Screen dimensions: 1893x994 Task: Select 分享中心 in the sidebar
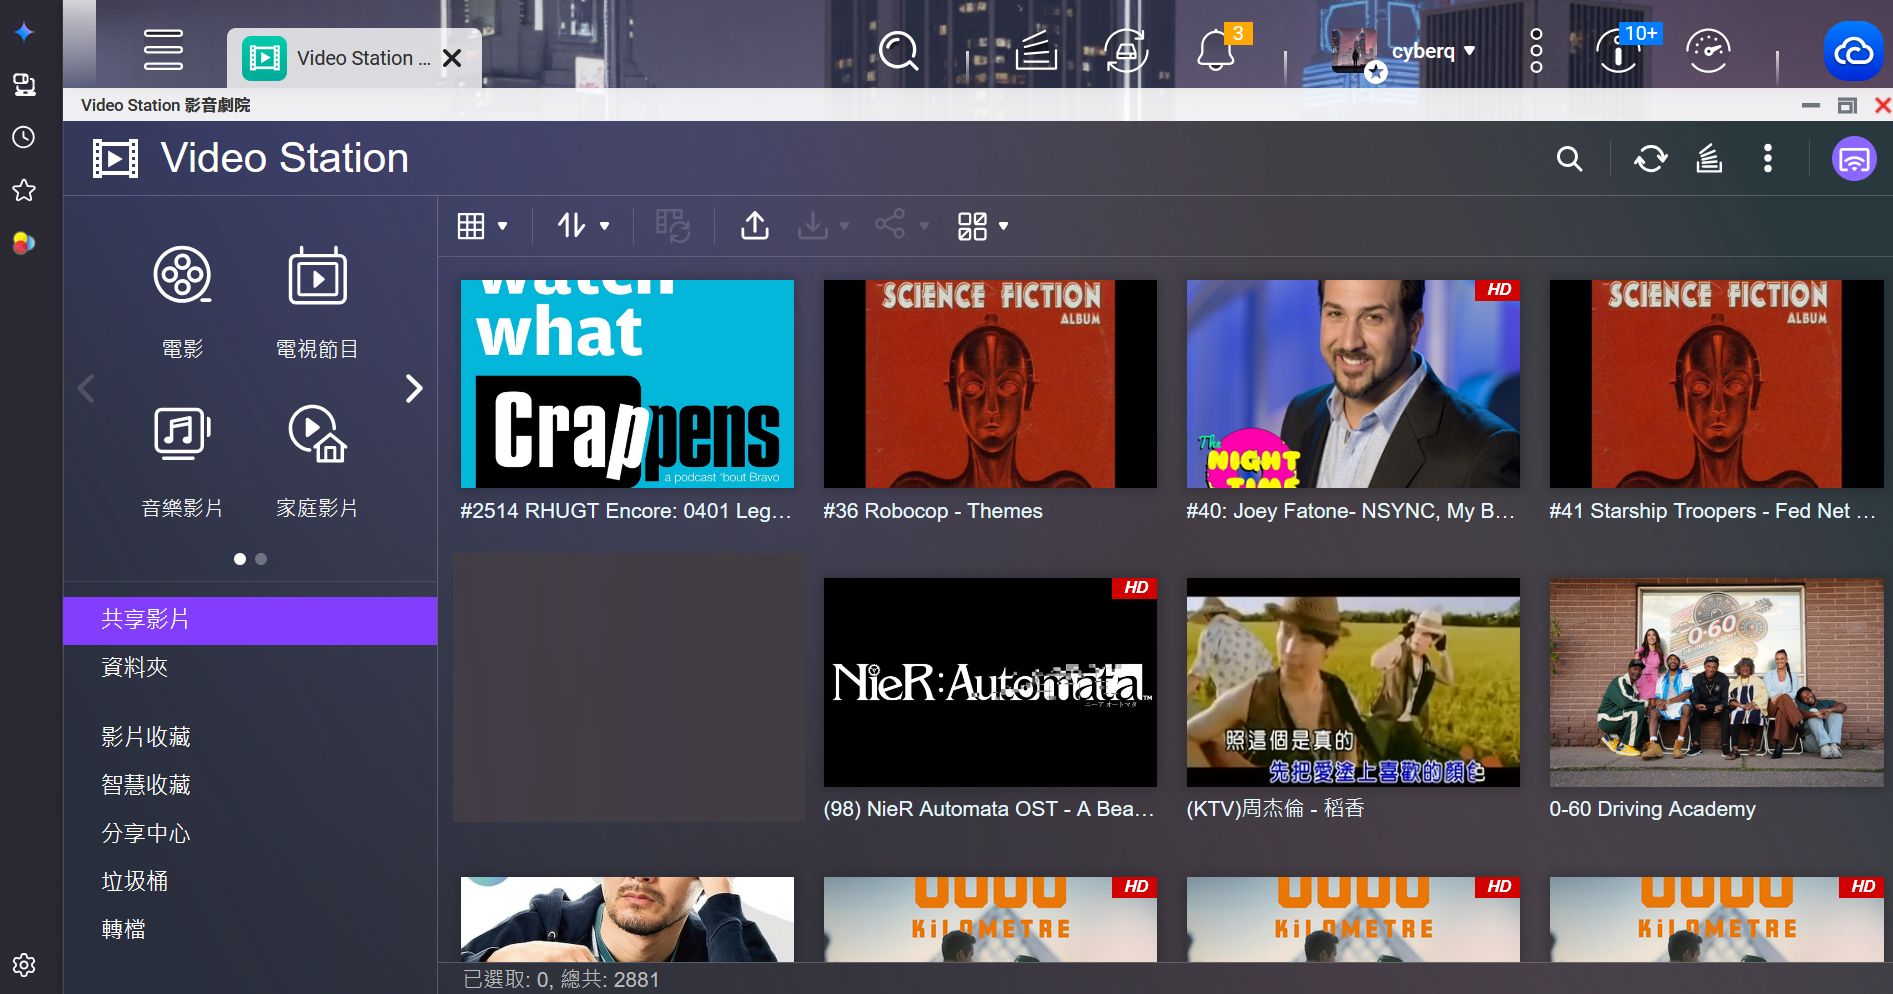(250, 834)
